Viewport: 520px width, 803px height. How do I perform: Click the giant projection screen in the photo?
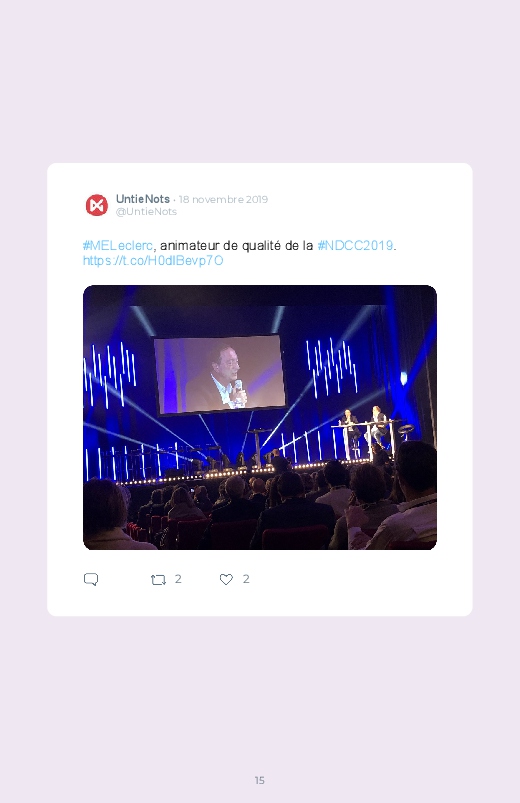click(220, 374)
